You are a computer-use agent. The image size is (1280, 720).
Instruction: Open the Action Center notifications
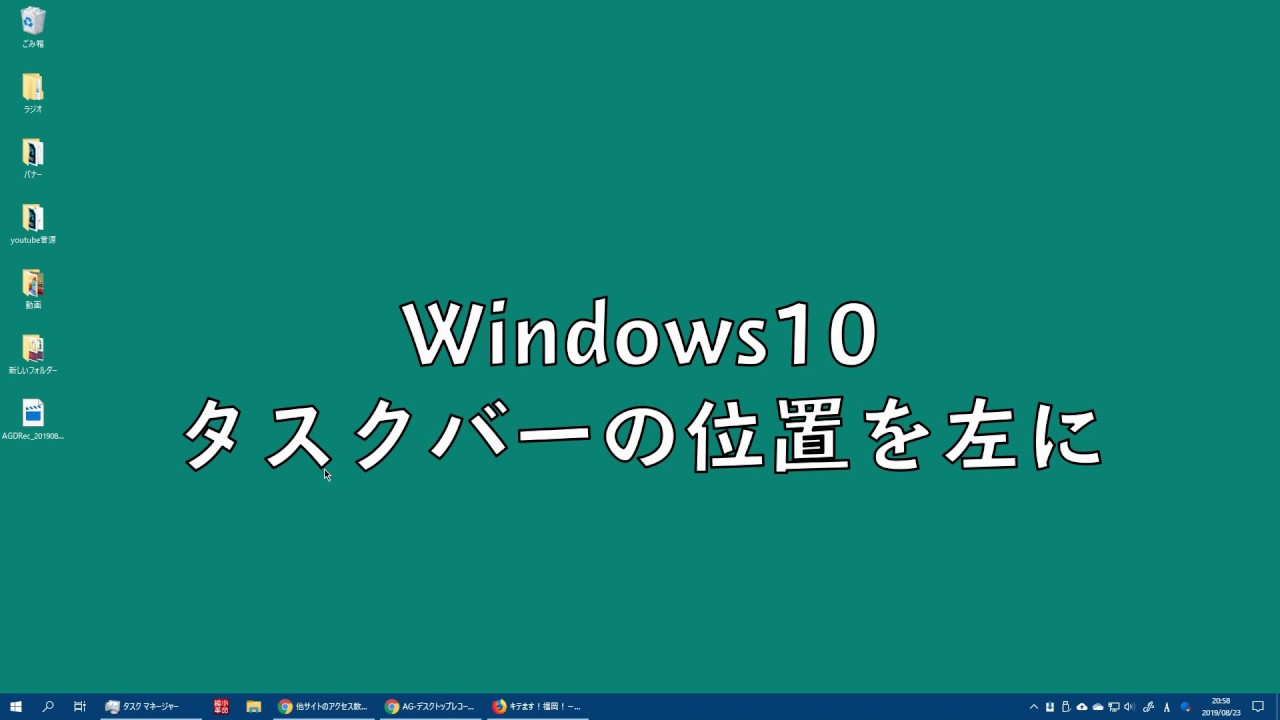[1258, 706]
